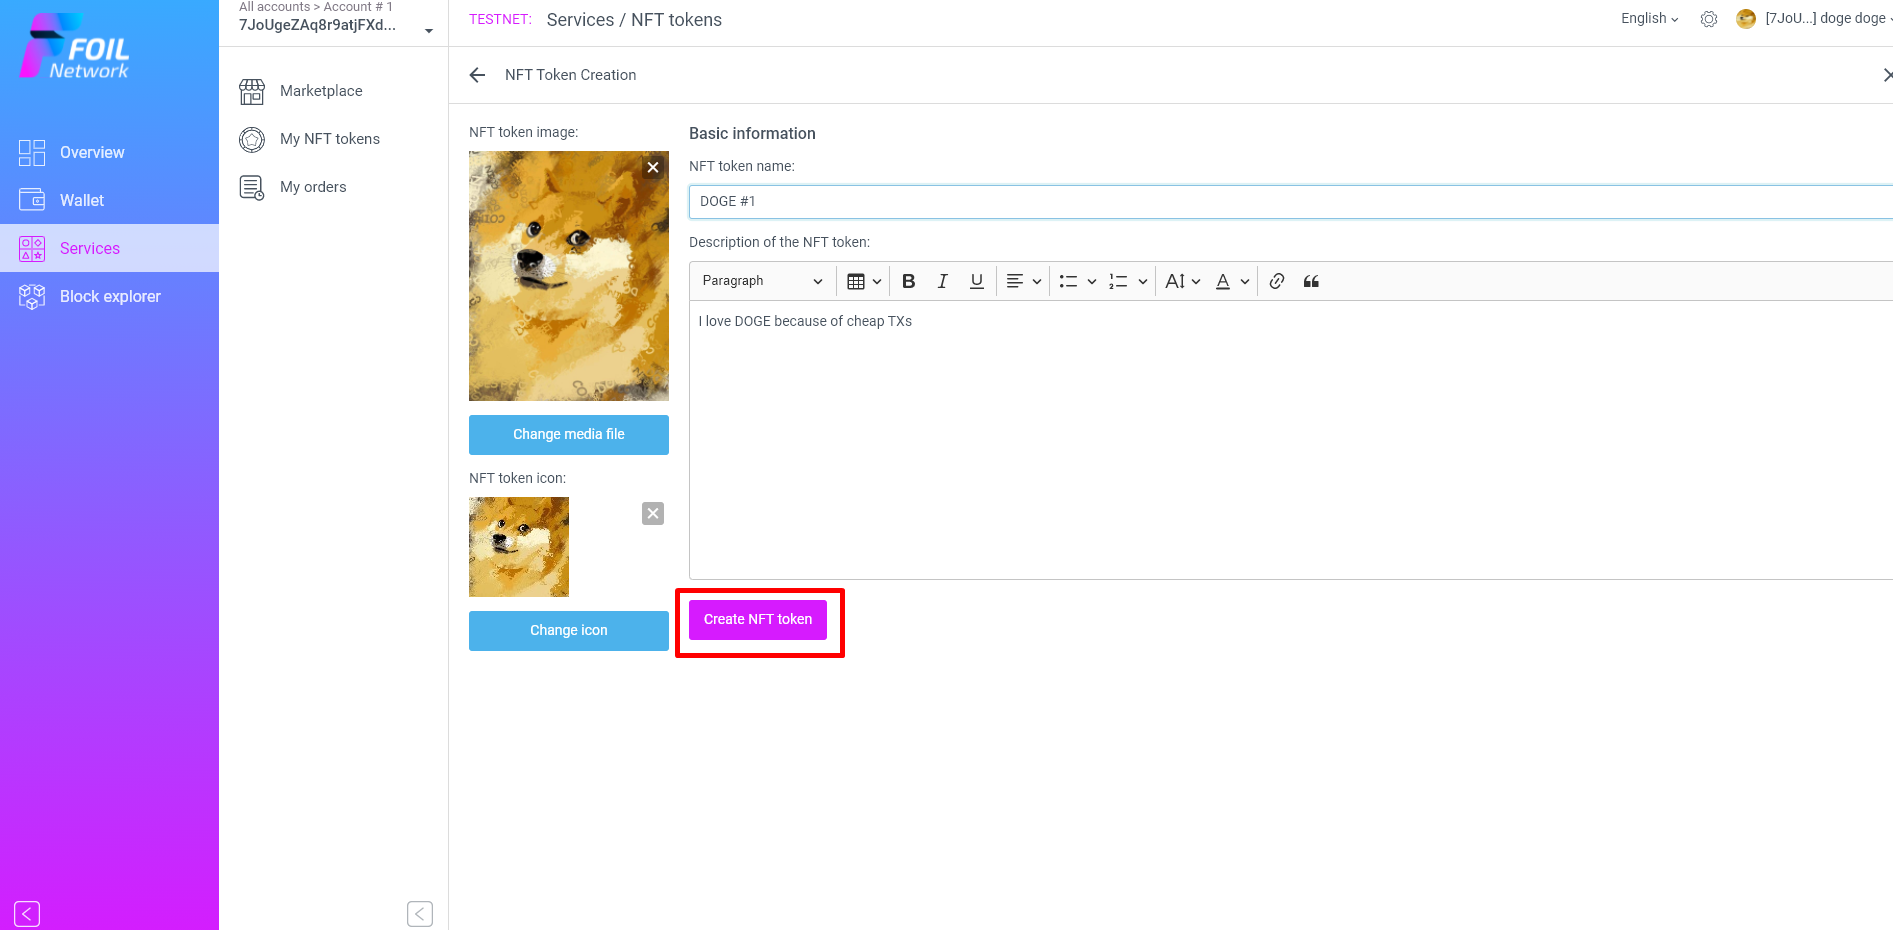Click the Create NFT token button
The image size is (1893, 930).
pos(758,620)
